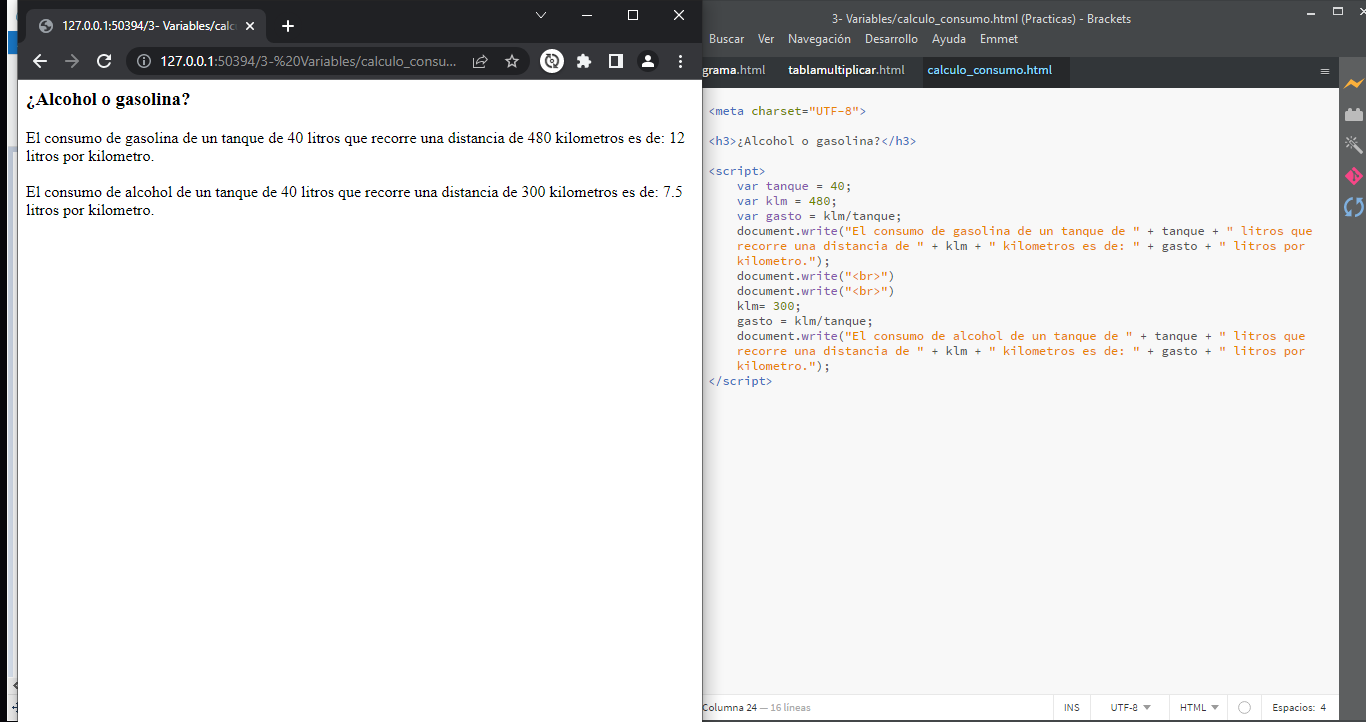Reload the Chrome page

103,61
